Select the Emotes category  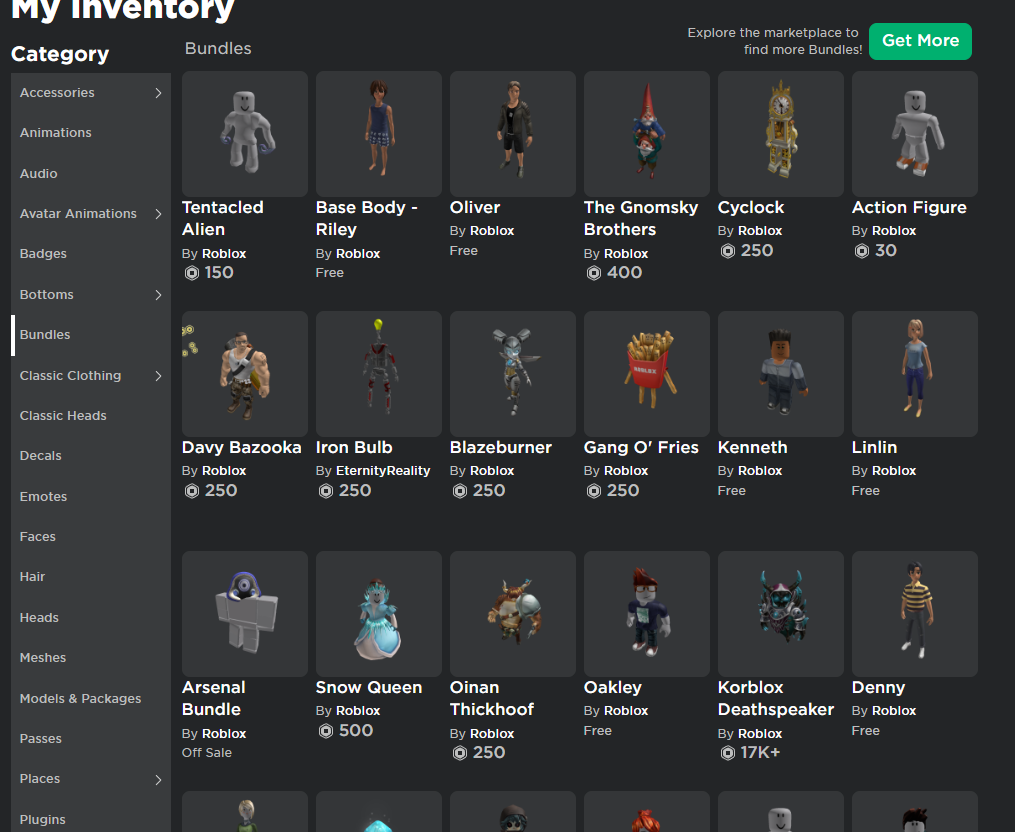(43, 496)
